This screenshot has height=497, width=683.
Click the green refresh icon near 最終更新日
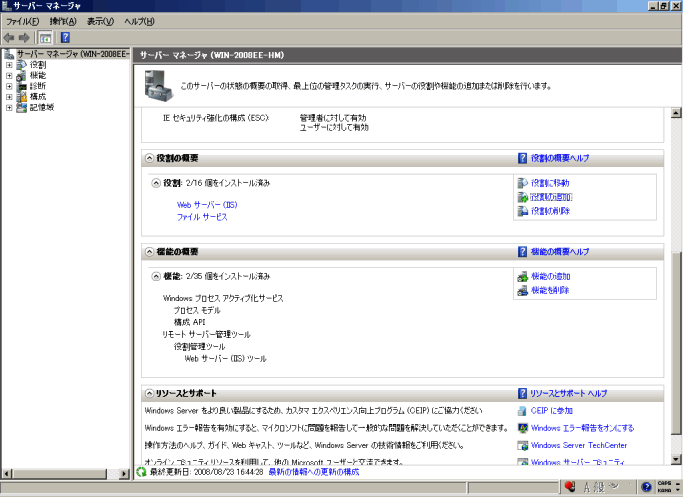pos(141,472)
